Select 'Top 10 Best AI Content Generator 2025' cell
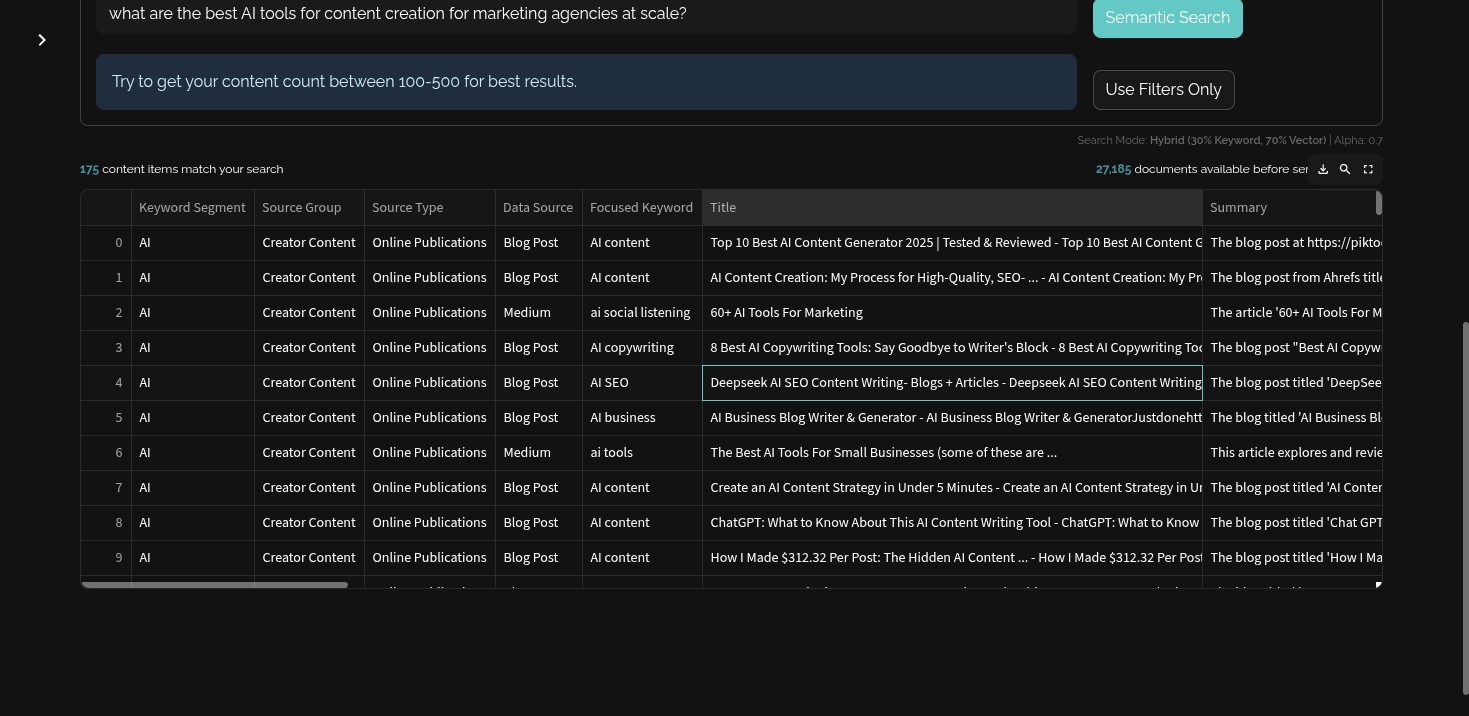Image resolution: width=1469 pixels, height=716 pixels. pyautogui.click(x=952, y=243)
